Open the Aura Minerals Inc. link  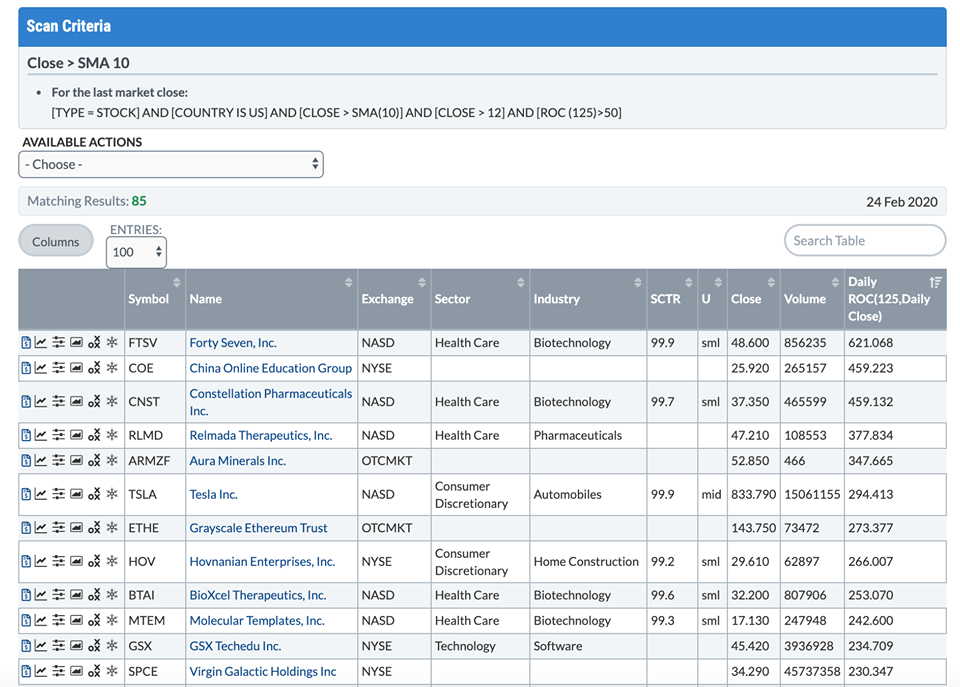[238, 460]
